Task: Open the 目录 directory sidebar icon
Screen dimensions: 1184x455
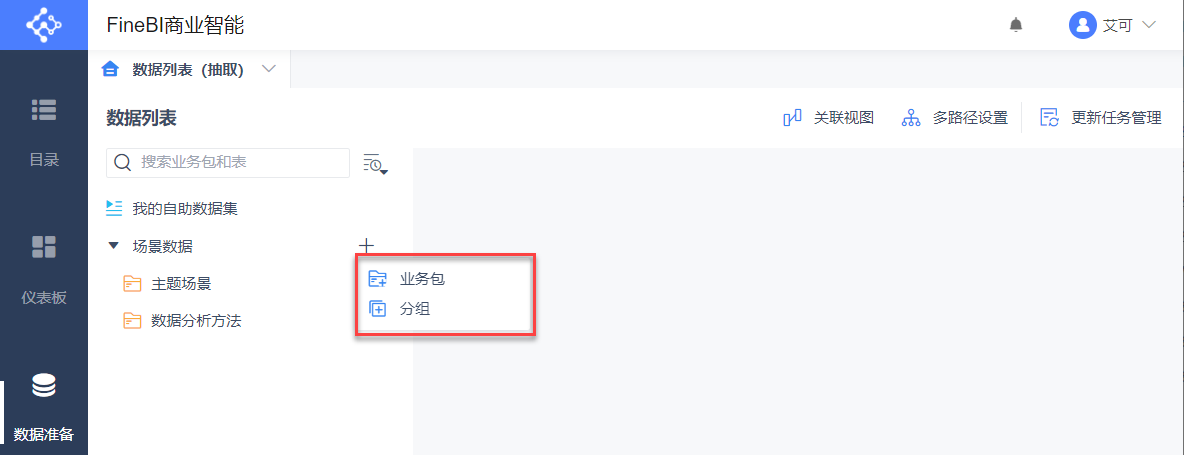Action: [43, 110]
